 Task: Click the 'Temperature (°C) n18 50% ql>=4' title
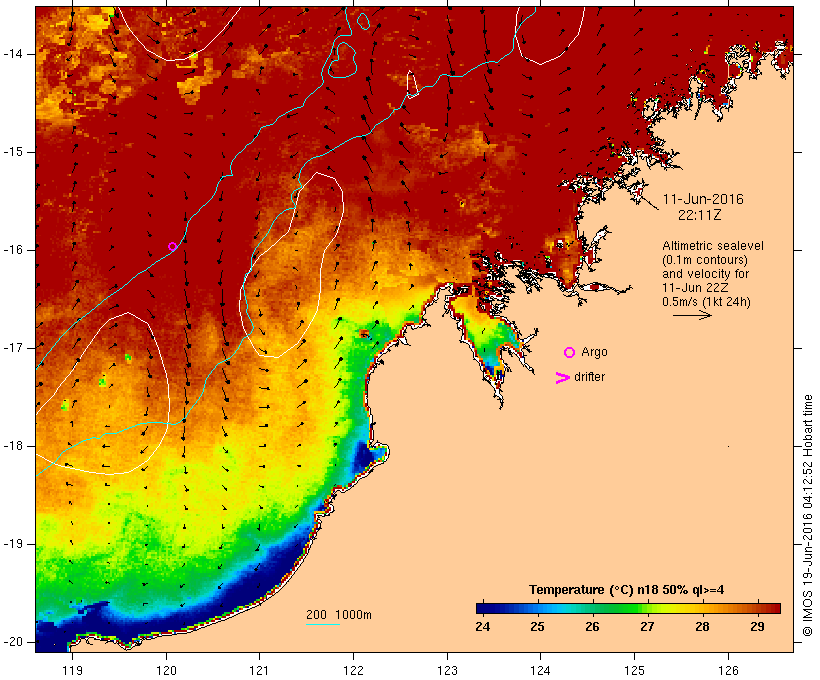click(x=627, y=590)
